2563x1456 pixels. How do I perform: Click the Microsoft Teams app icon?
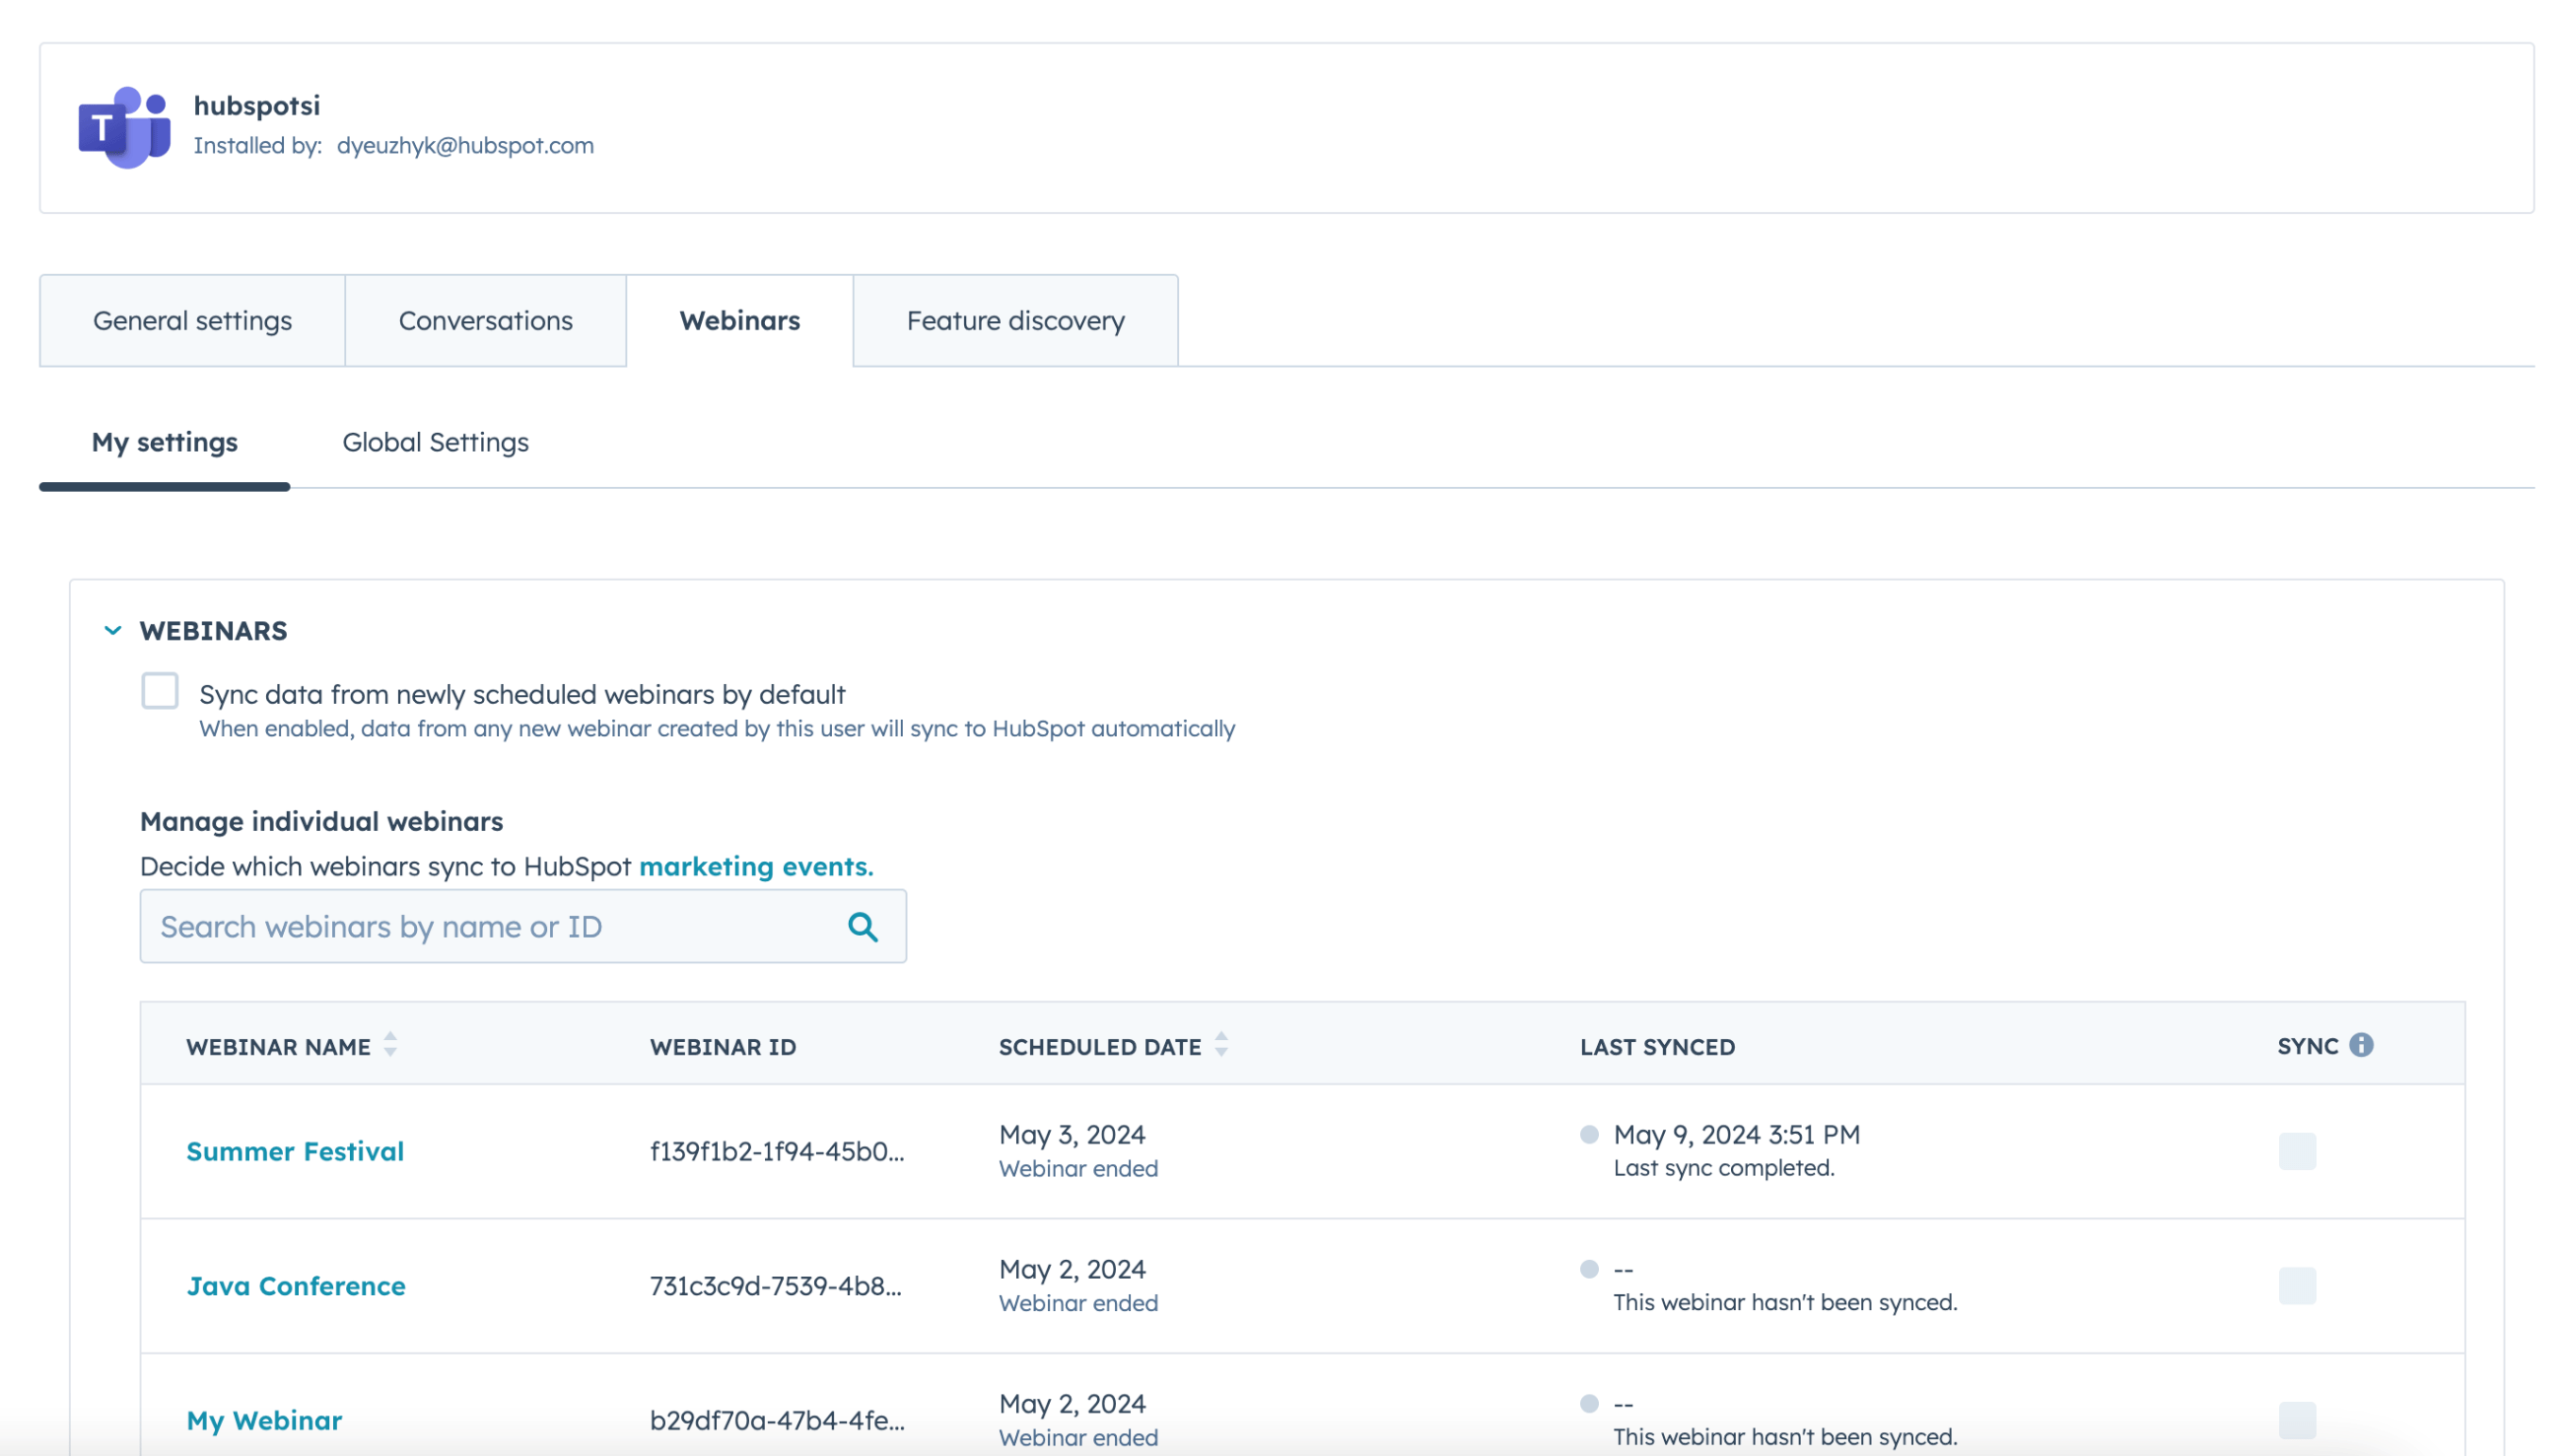click(x=126, y=124)
